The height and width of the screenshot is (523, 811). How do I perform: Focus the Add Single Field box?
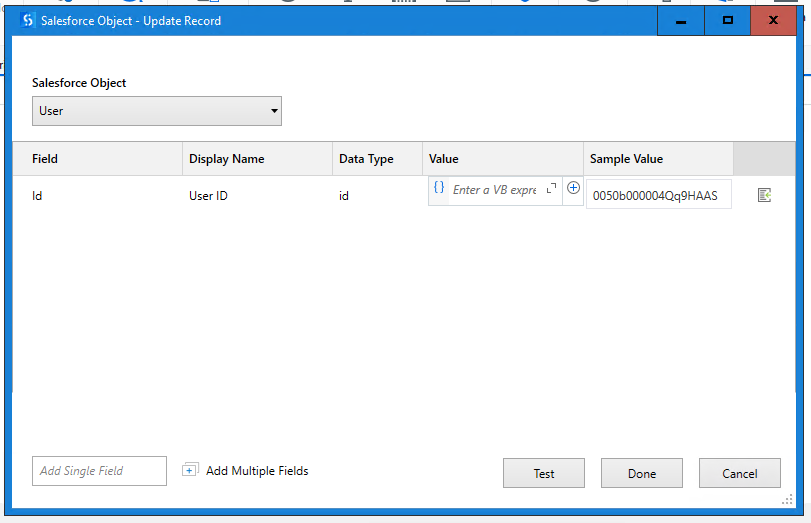99,471
